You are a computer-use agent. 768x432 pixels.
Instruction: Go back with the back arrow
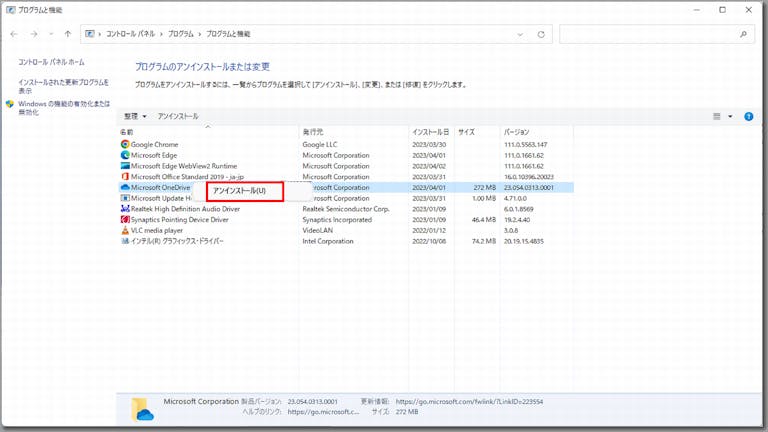coord(14,34)
